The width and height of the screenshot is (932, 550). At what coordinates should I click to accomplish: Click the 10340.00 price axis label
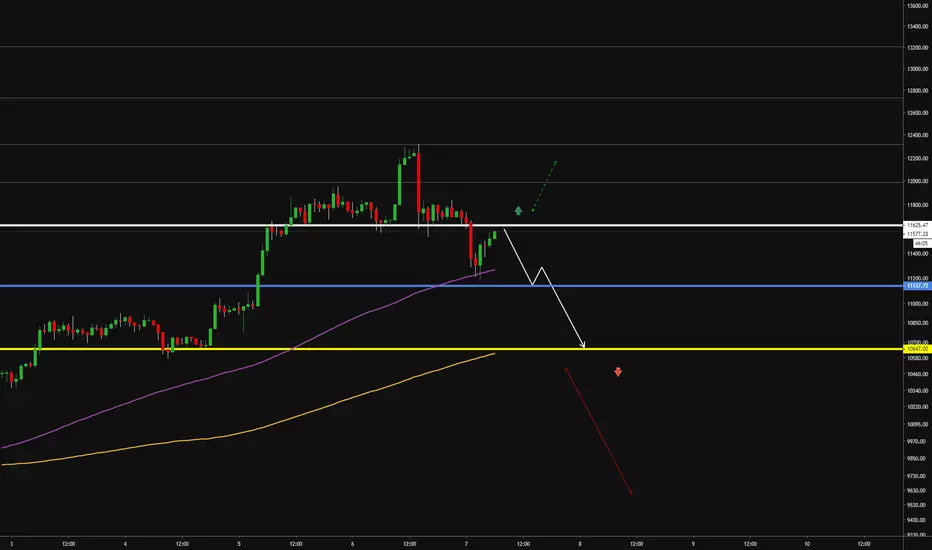(918, 391)
